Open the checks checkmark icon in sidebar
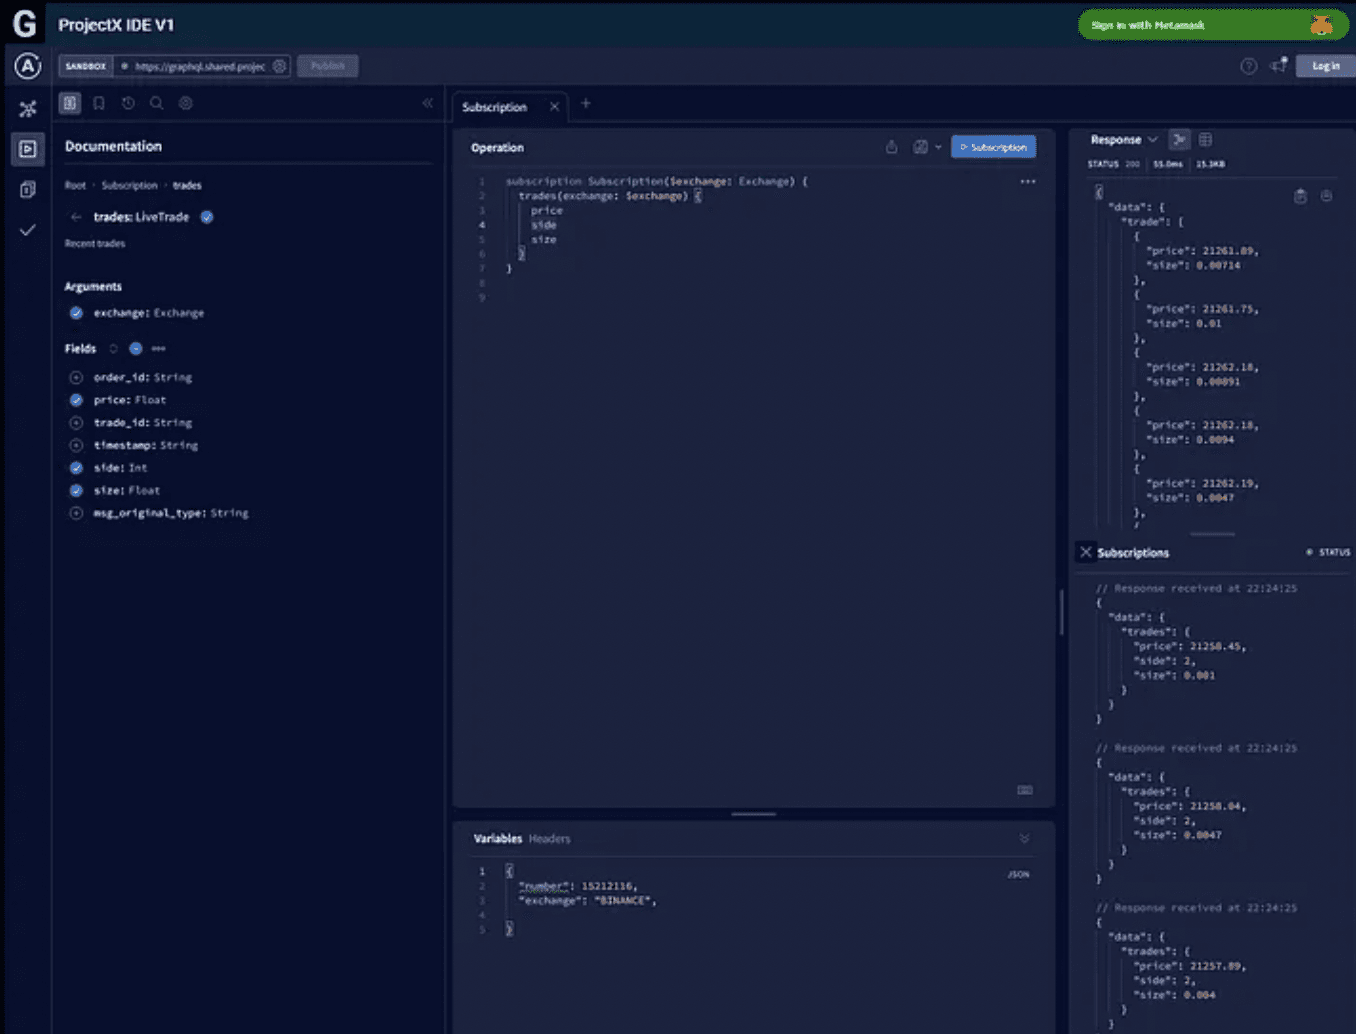 coord(27,230)
